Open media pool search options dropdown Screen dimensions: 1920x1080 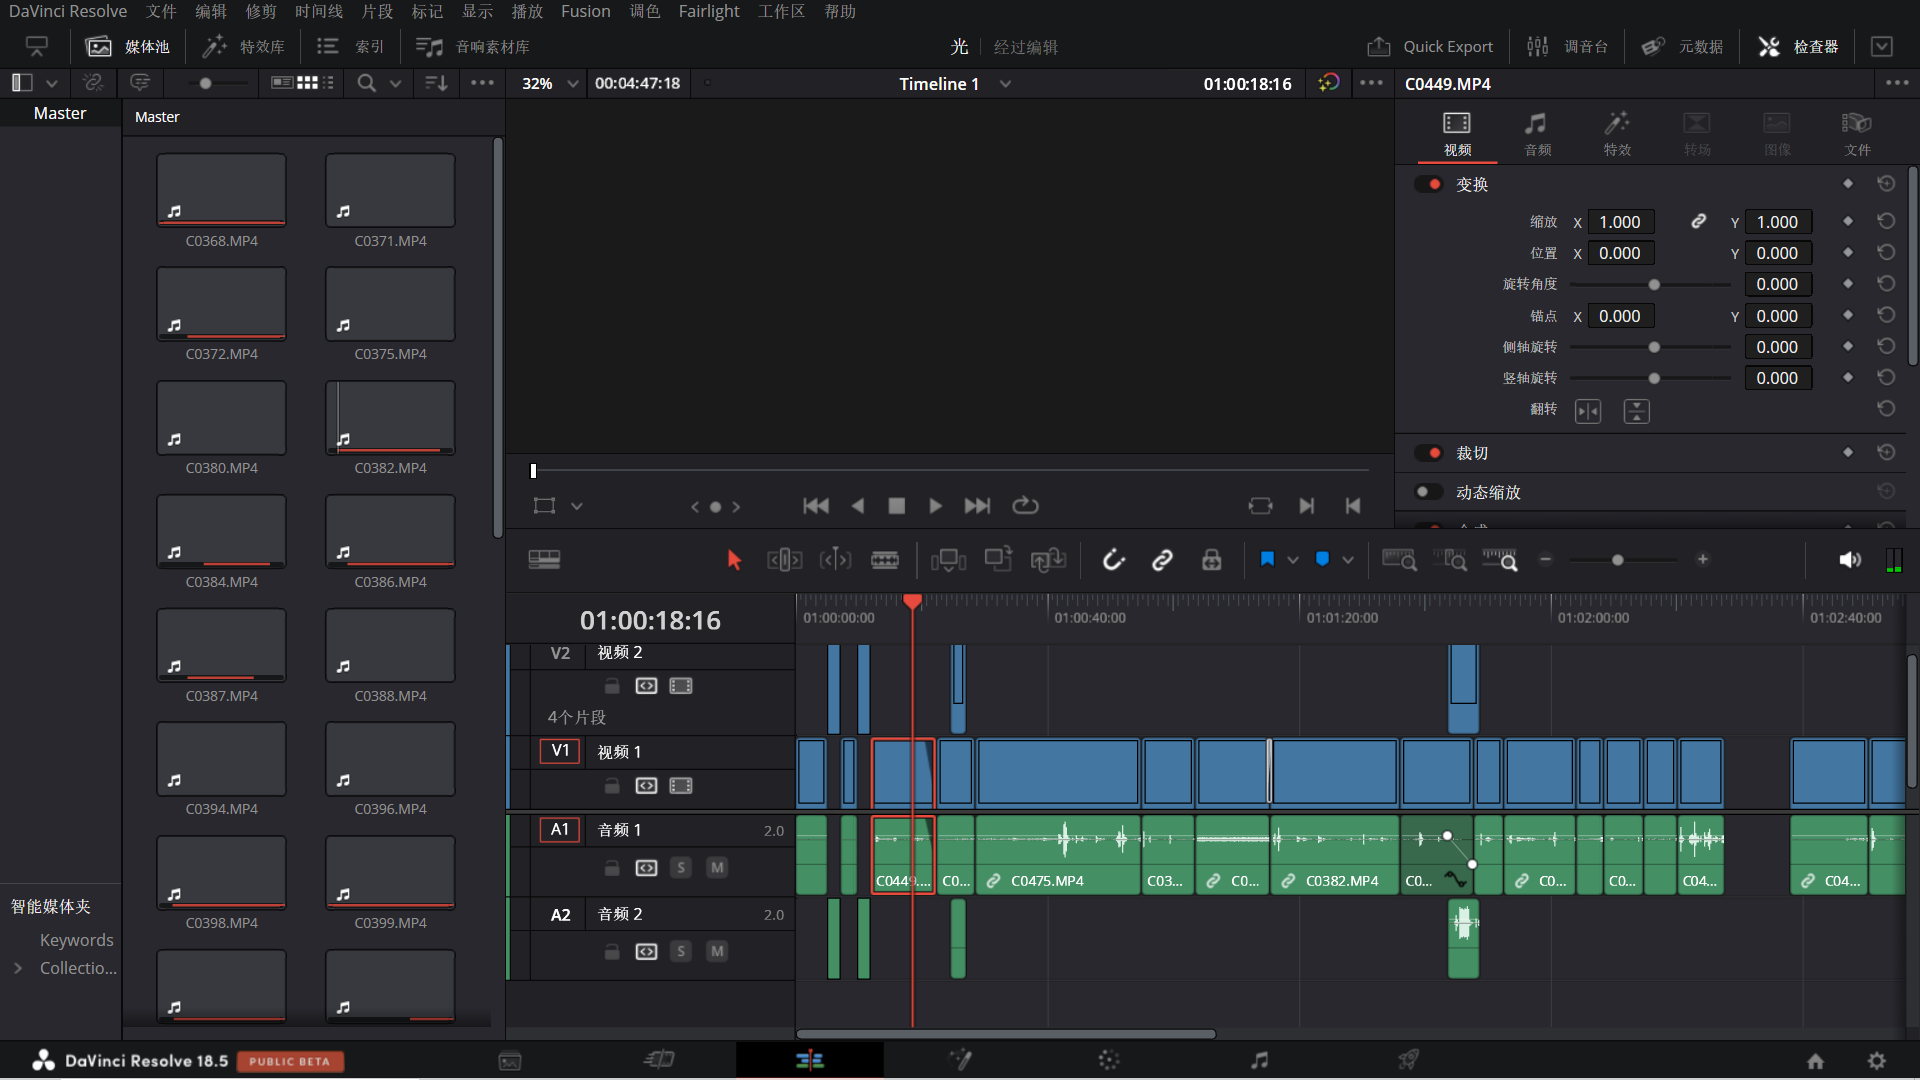tap(395, 84)
